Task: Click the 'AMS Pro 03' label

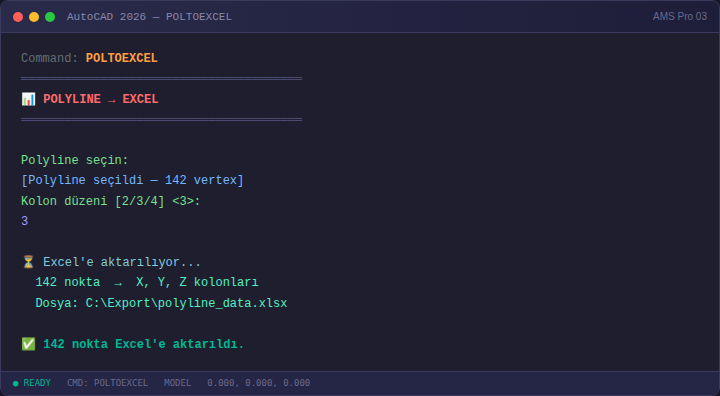Action: pyautogui.click(x=680, y=17)
